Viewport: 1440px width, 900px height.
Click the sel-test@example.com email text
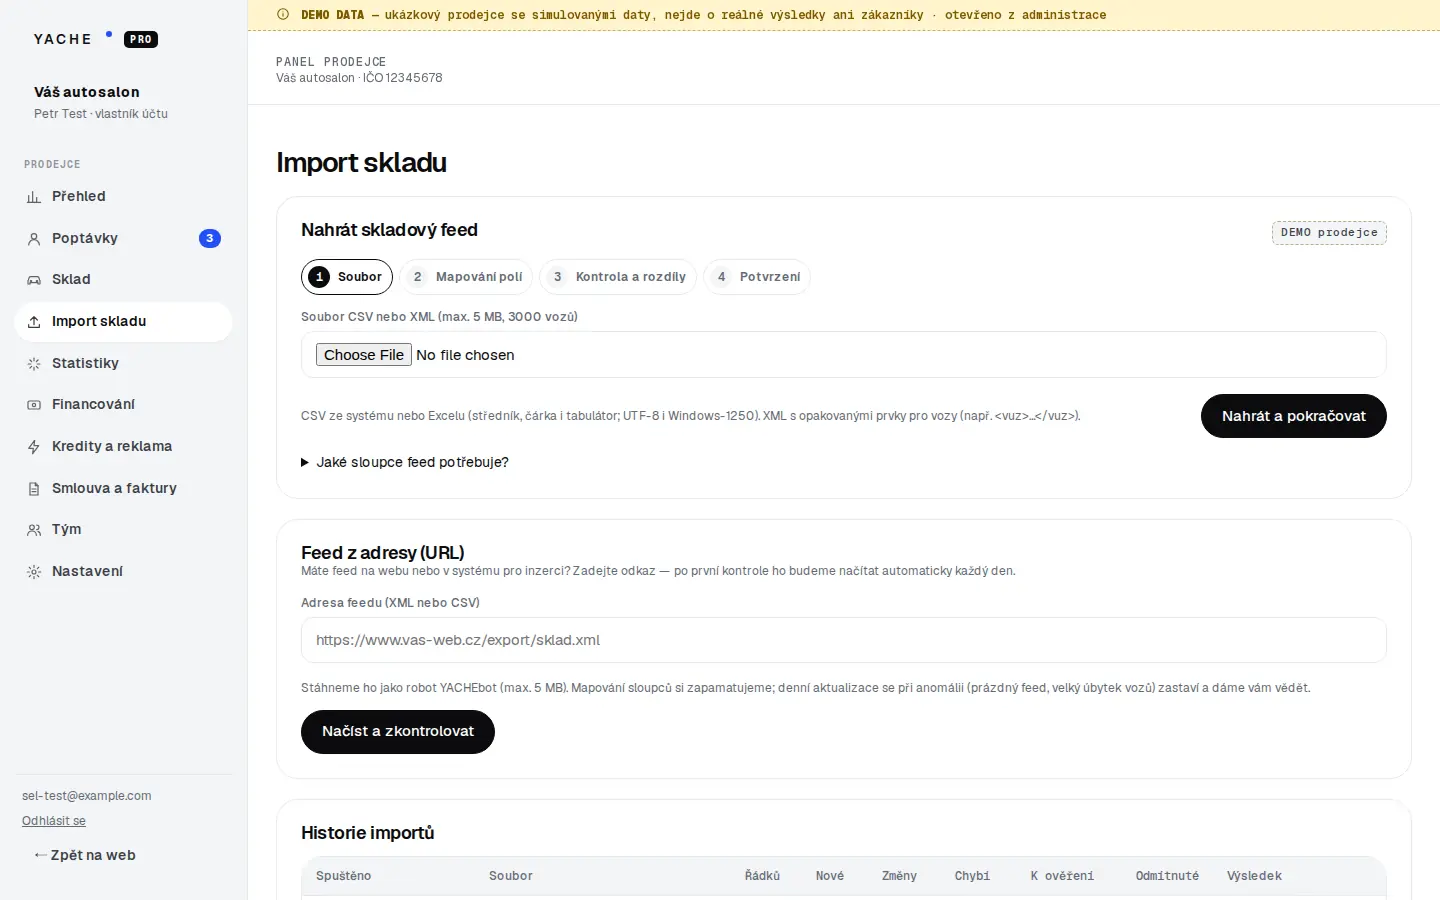pos(87,796)
